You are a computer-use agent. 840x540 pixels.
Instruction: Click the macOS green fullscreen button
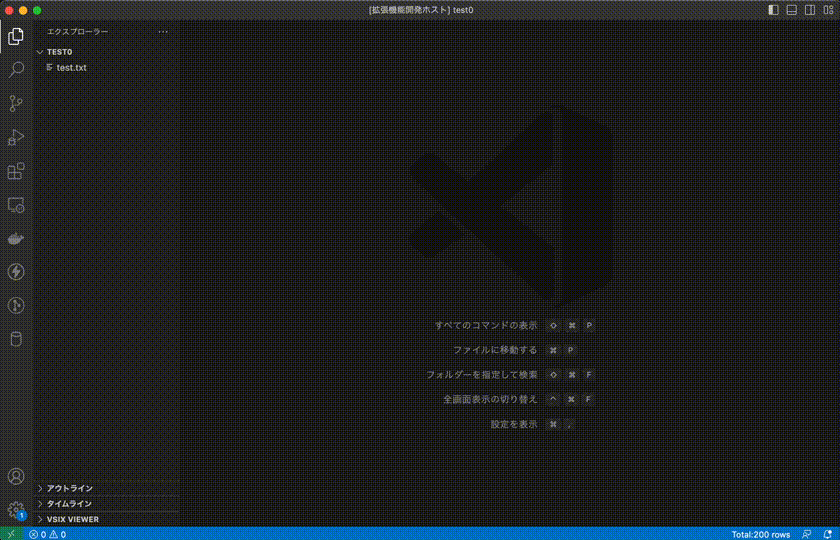pyautogui.click(x=37, y=10)
